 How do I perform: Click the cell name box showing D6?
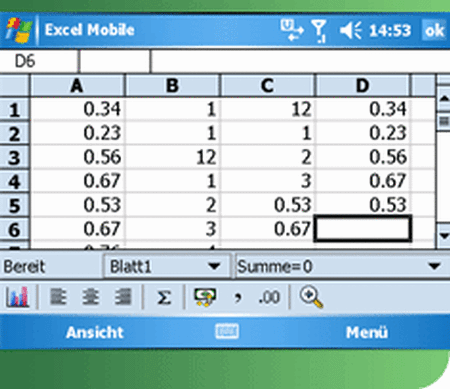tap(39, 61)
